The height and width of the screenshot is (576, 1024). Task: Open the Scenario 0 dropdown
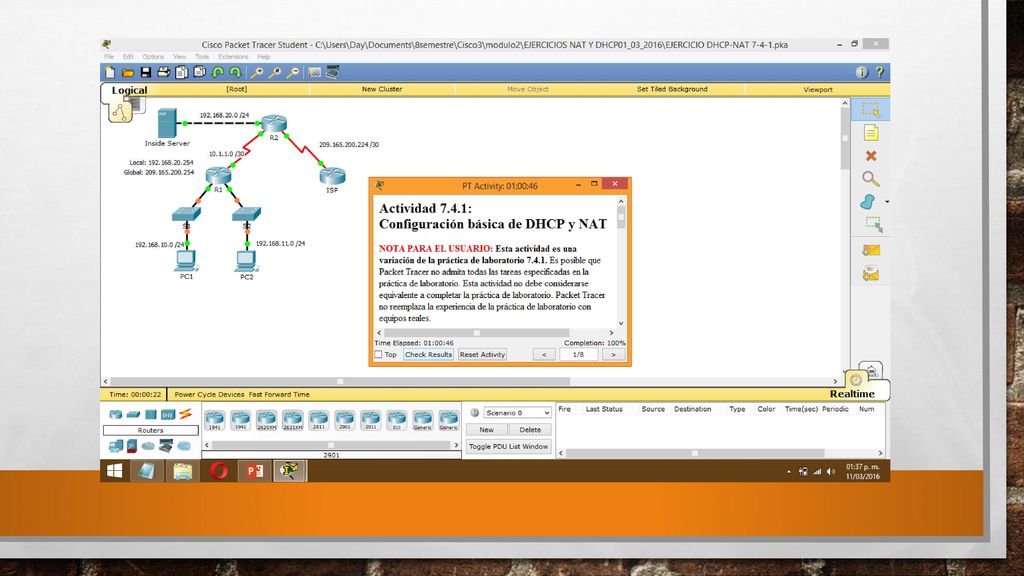[517, 413]
